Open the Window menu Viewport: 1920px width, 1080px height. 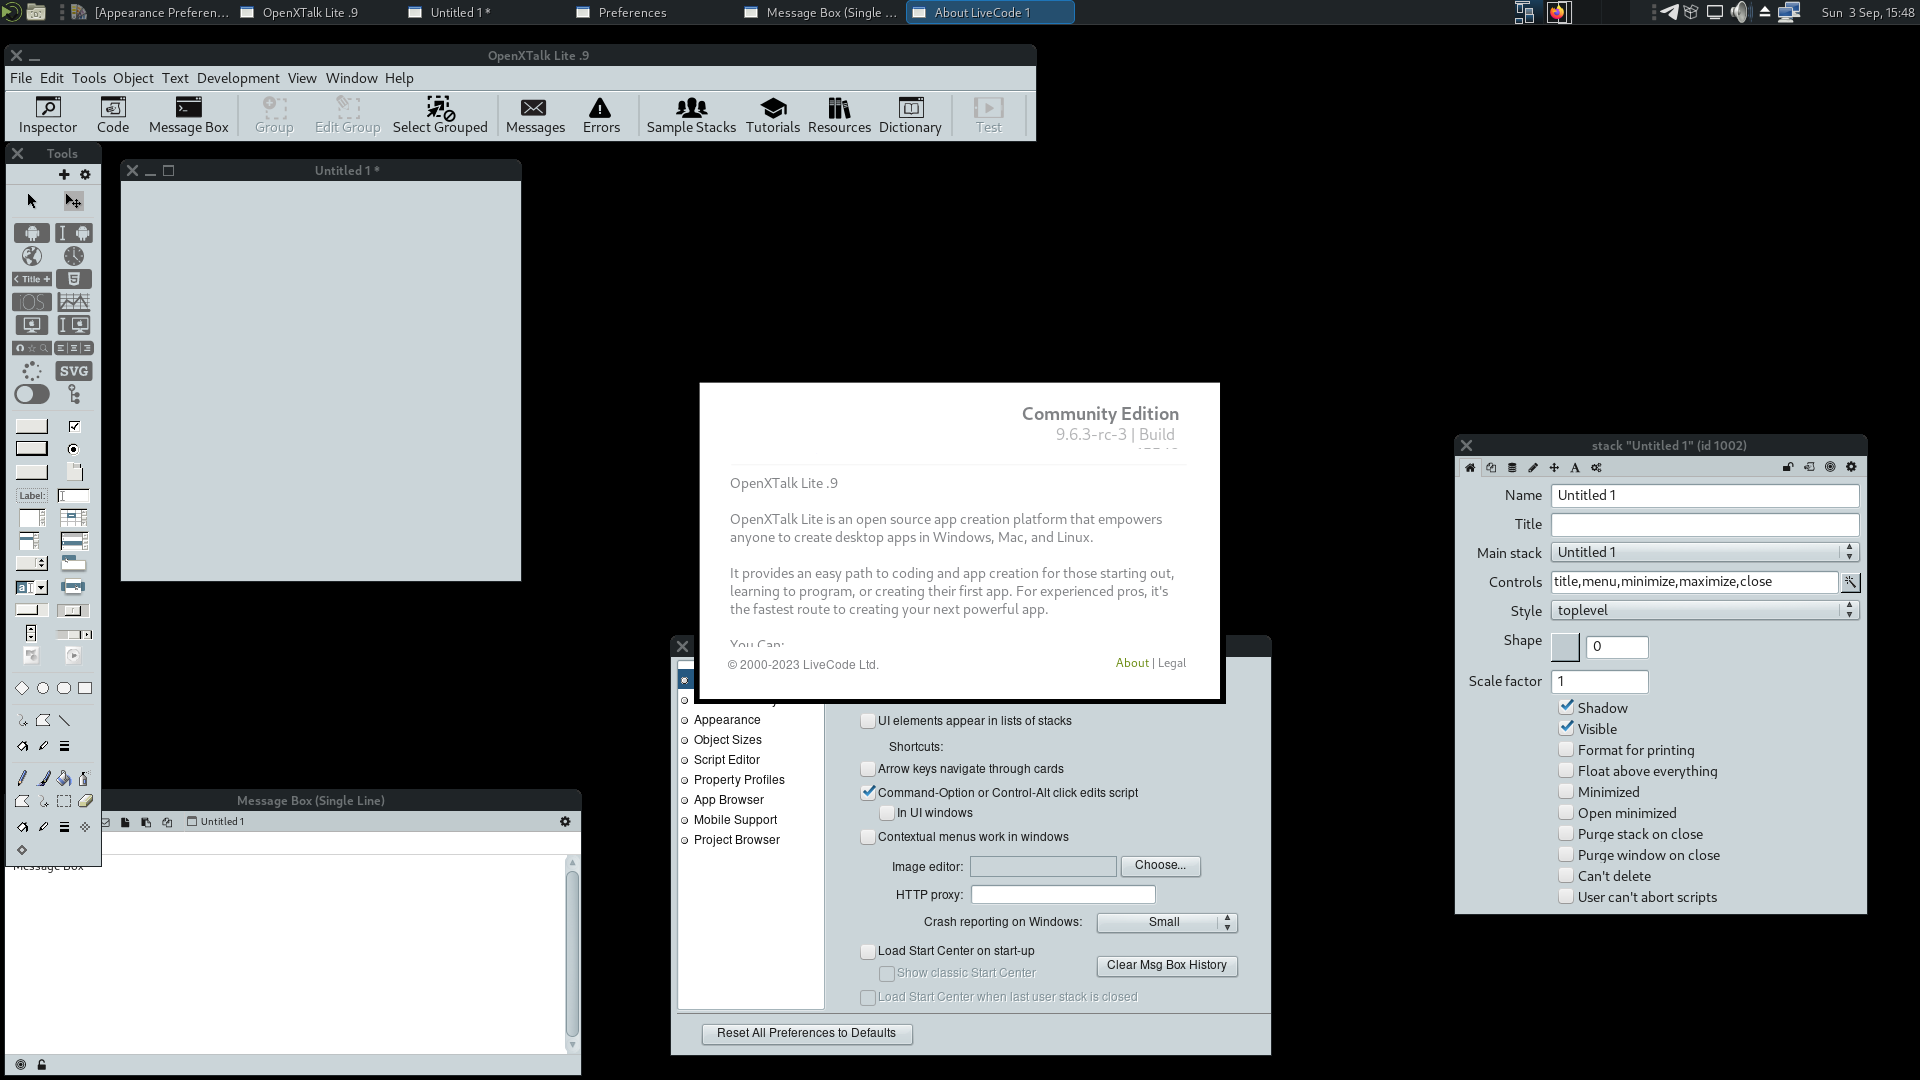coord(351,78)
